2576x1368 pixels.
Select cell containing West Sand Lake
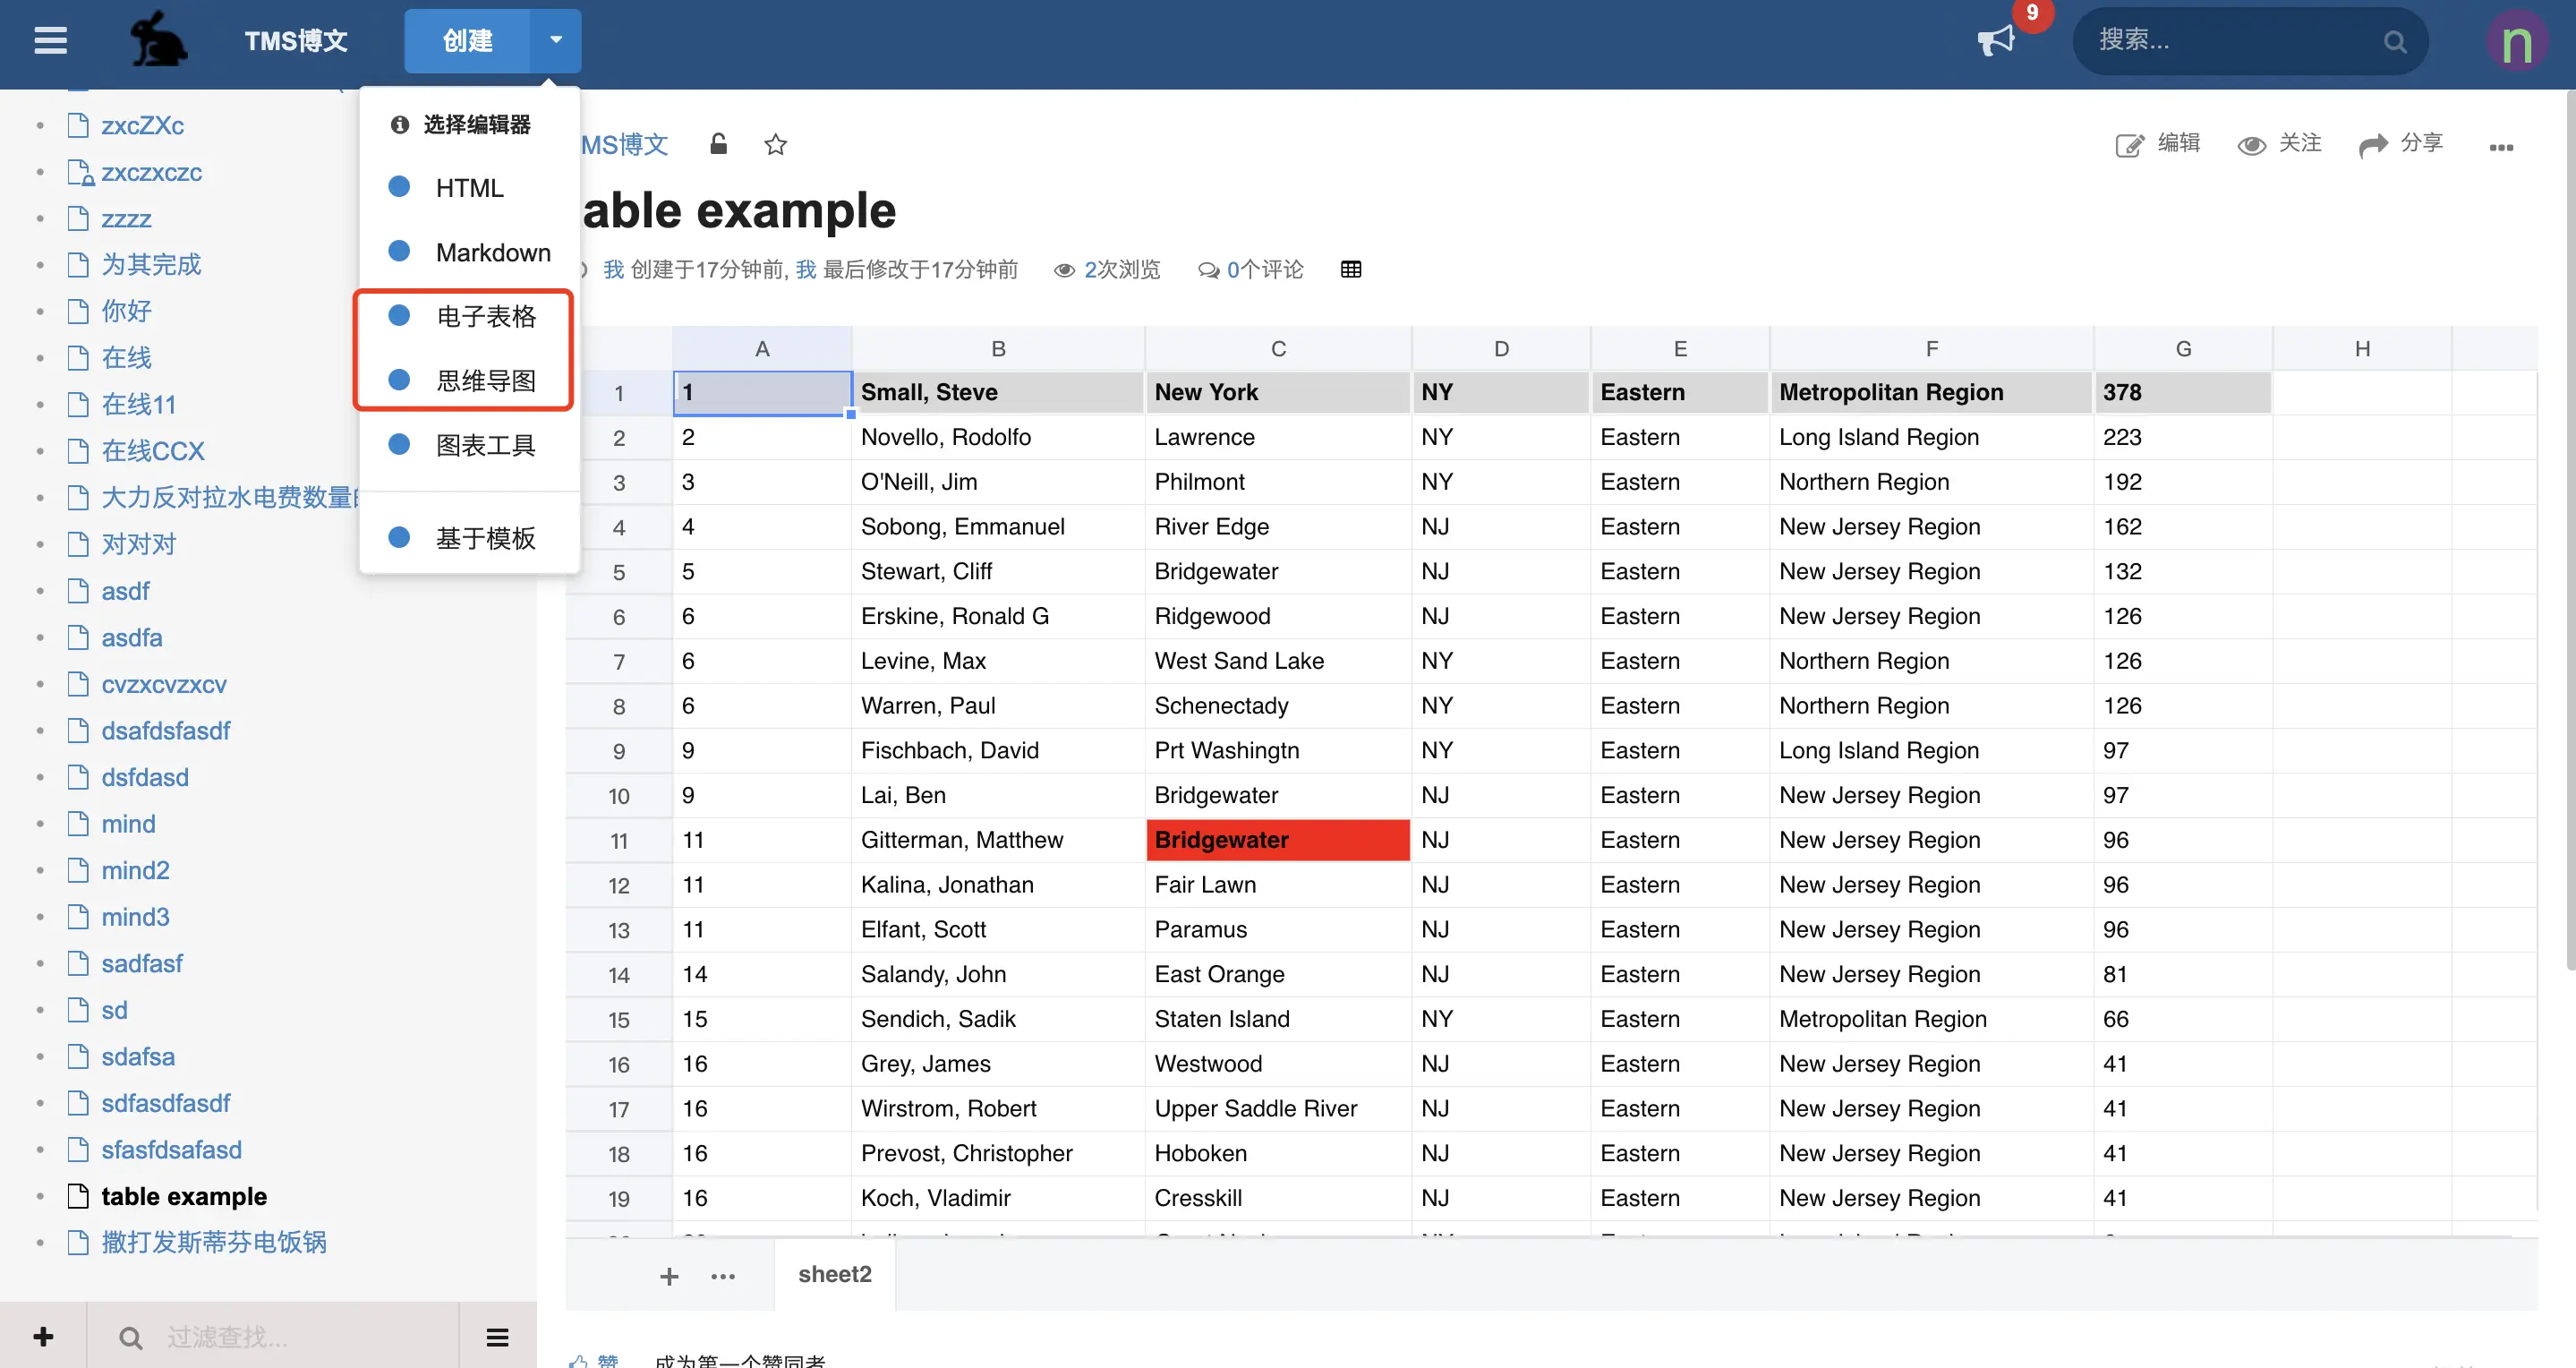[1278, 660]
